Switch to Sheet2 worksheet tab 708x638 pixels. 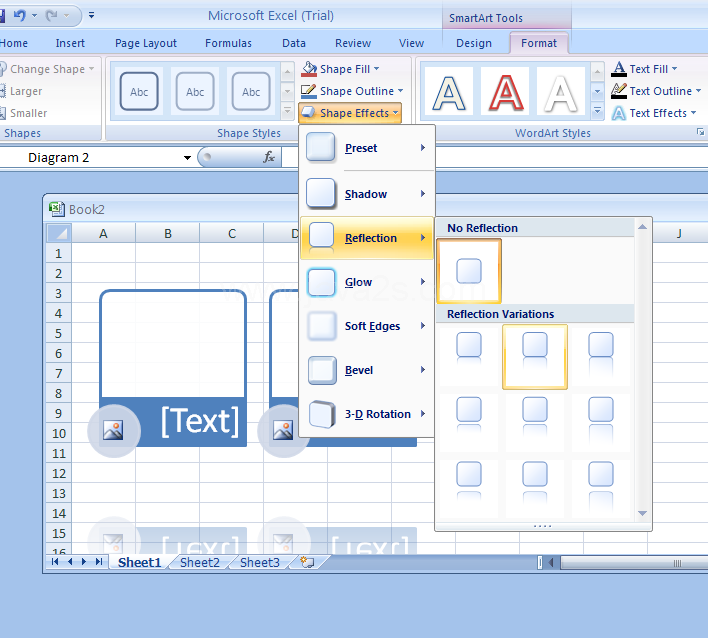(x=200, y=563)
